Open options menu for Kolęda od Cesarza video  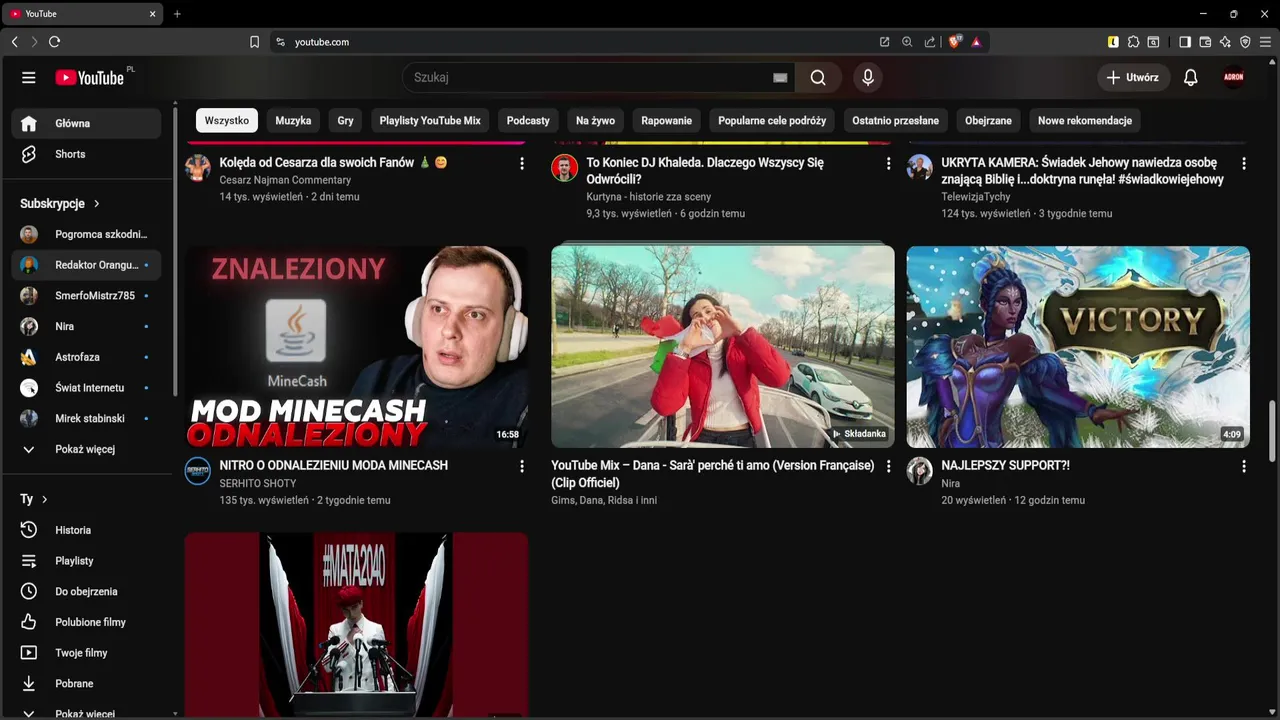click(x=521, y=163)
